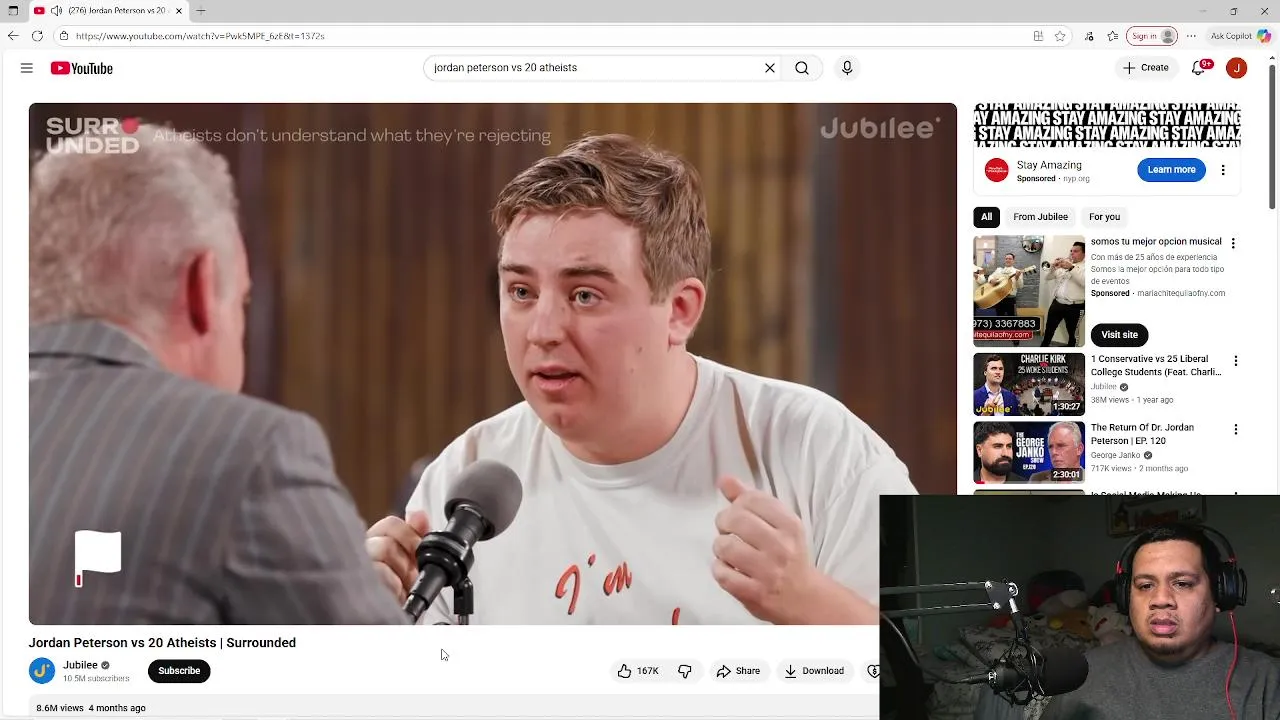Screen dimensions: 1280x720
Task: Click the video player to pause
Action: click(x=492, y=364)
